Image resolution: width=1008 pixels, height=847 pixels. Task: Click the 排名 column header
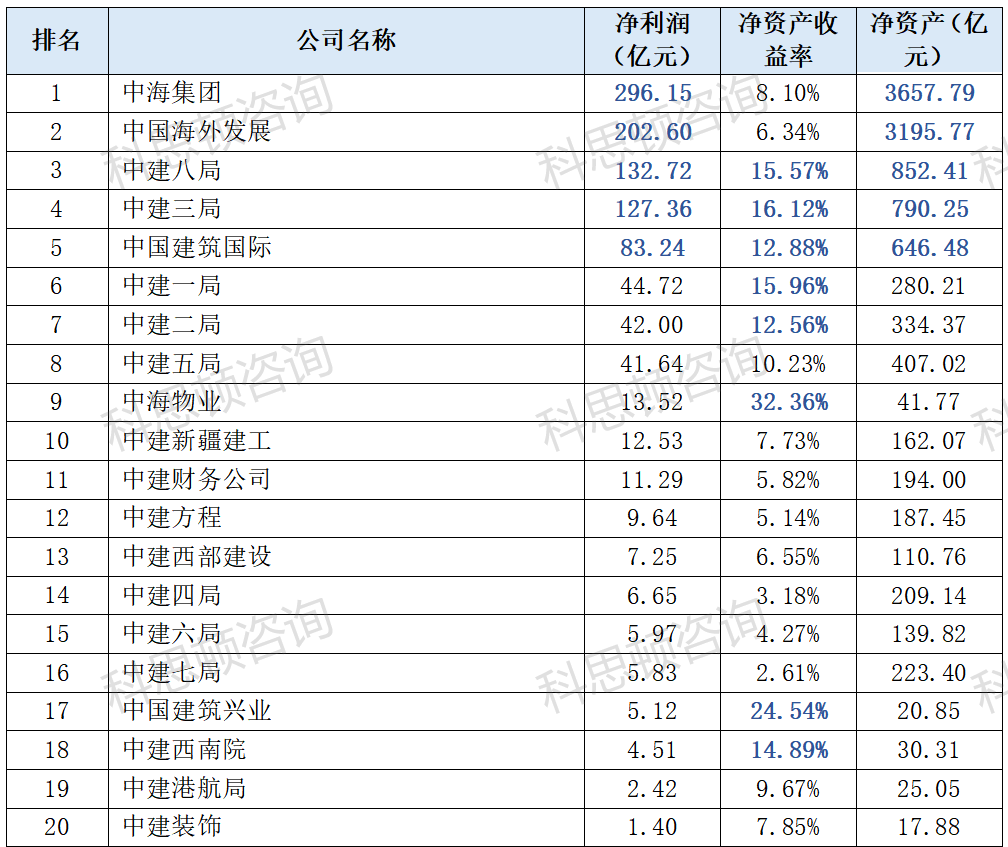57,41
